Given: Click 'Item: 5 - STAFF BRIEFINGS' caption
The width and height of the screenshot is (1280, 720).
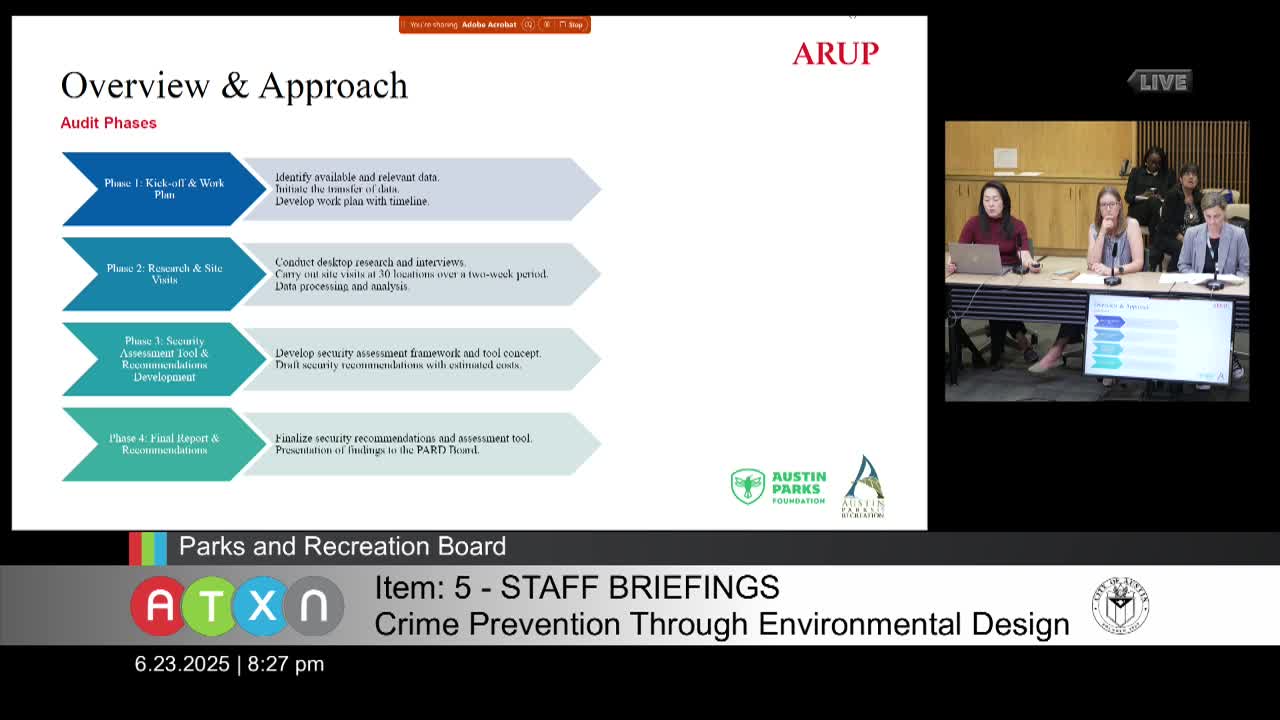Looking at the screenshot, I should click(577, 587).
